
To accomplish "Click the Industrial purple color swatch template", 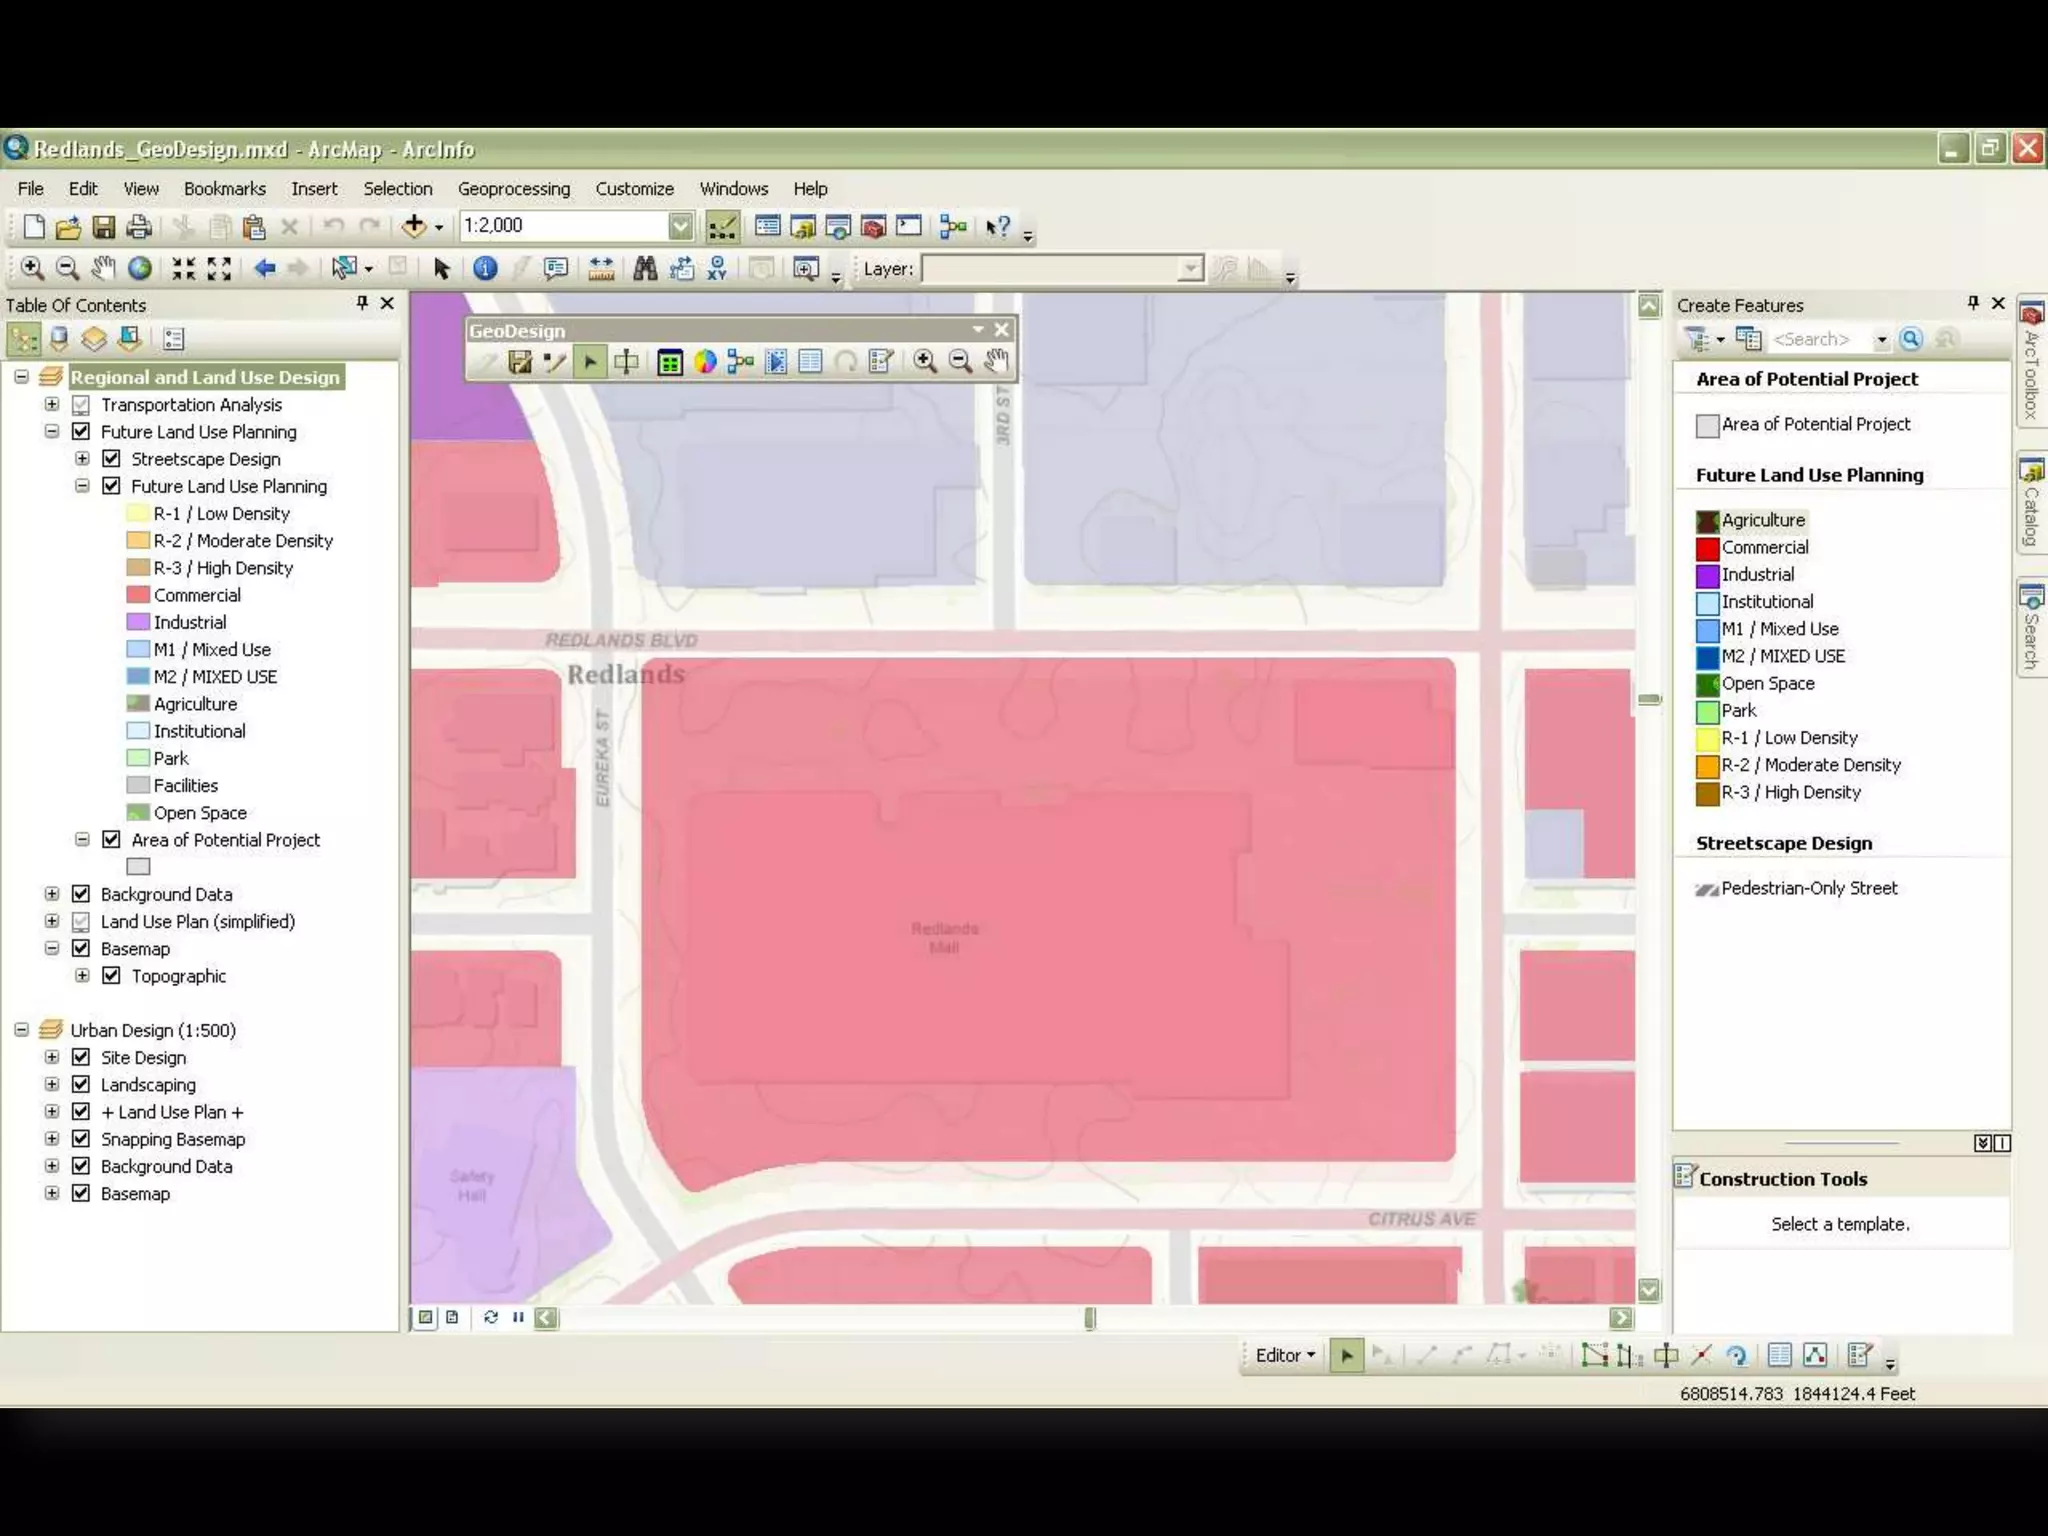I will (1707, 576).
